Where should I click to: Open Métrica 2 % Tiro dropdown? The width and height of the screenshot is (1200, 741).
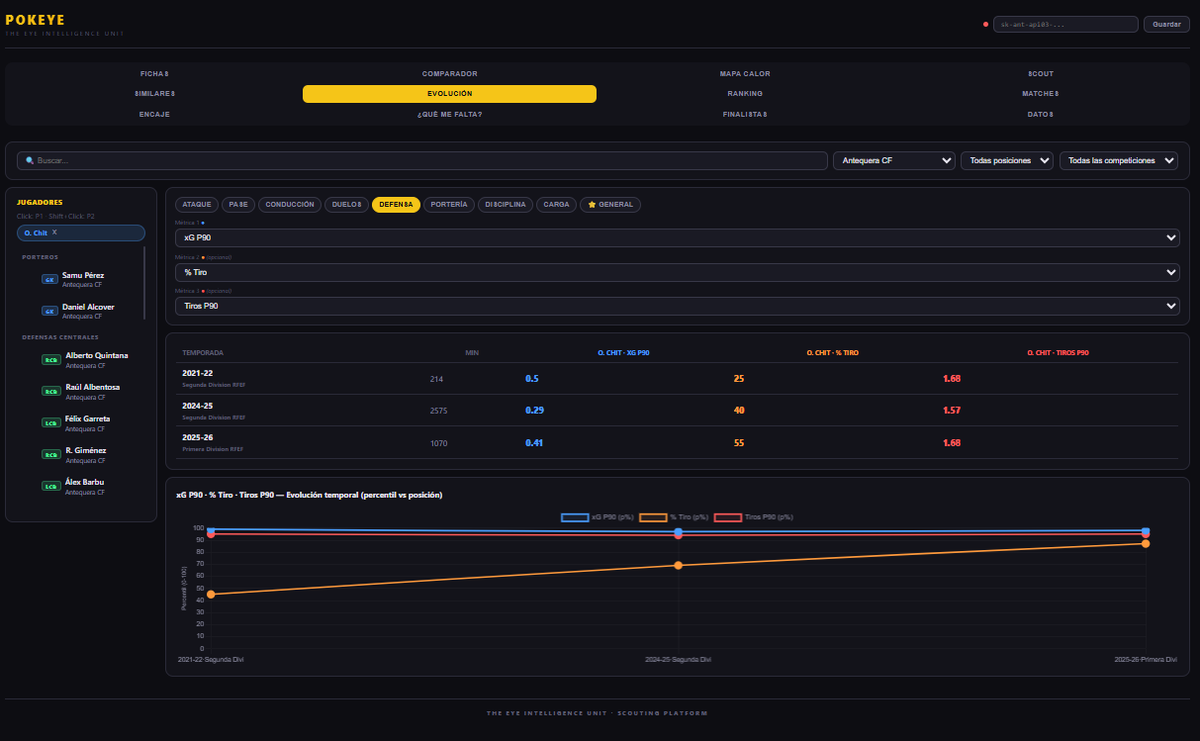[x=677, y=272]
